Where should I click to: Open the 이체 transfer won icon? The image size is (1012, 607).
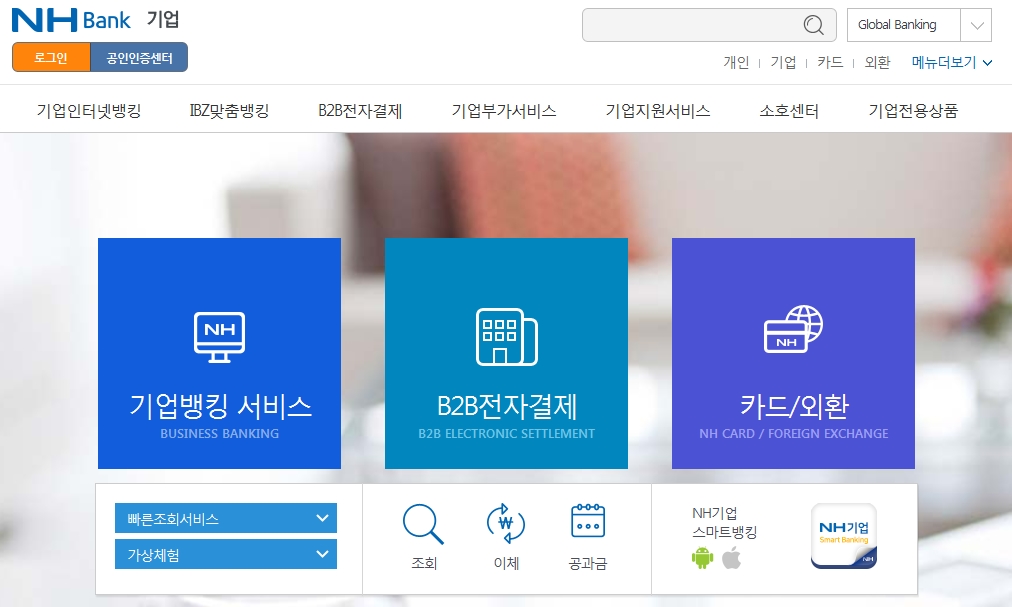click(506, 524)
